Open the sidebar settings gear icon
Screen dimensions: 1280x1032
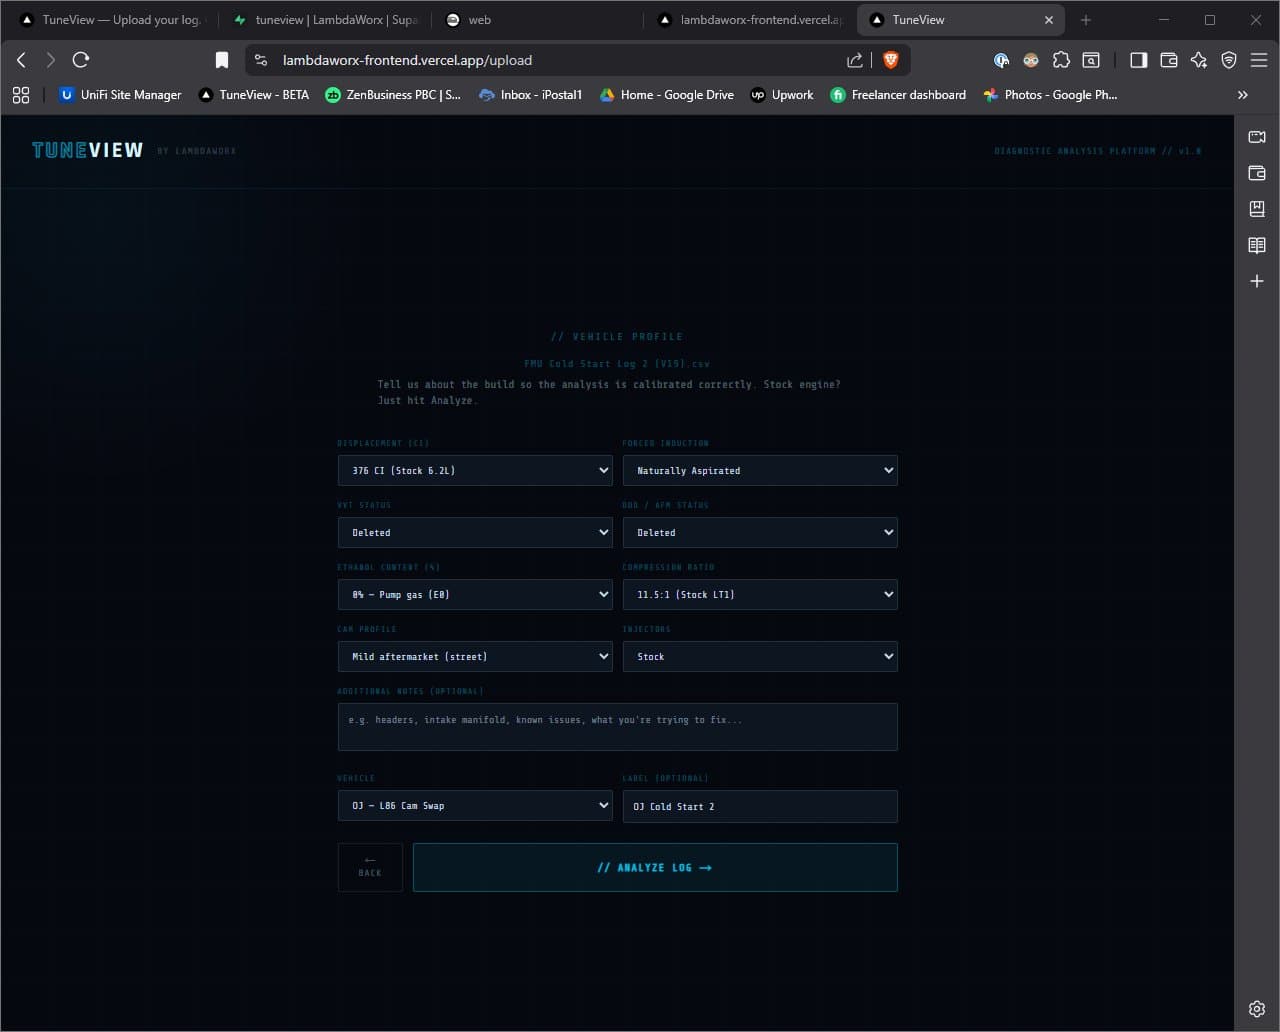(1257, 1009)
